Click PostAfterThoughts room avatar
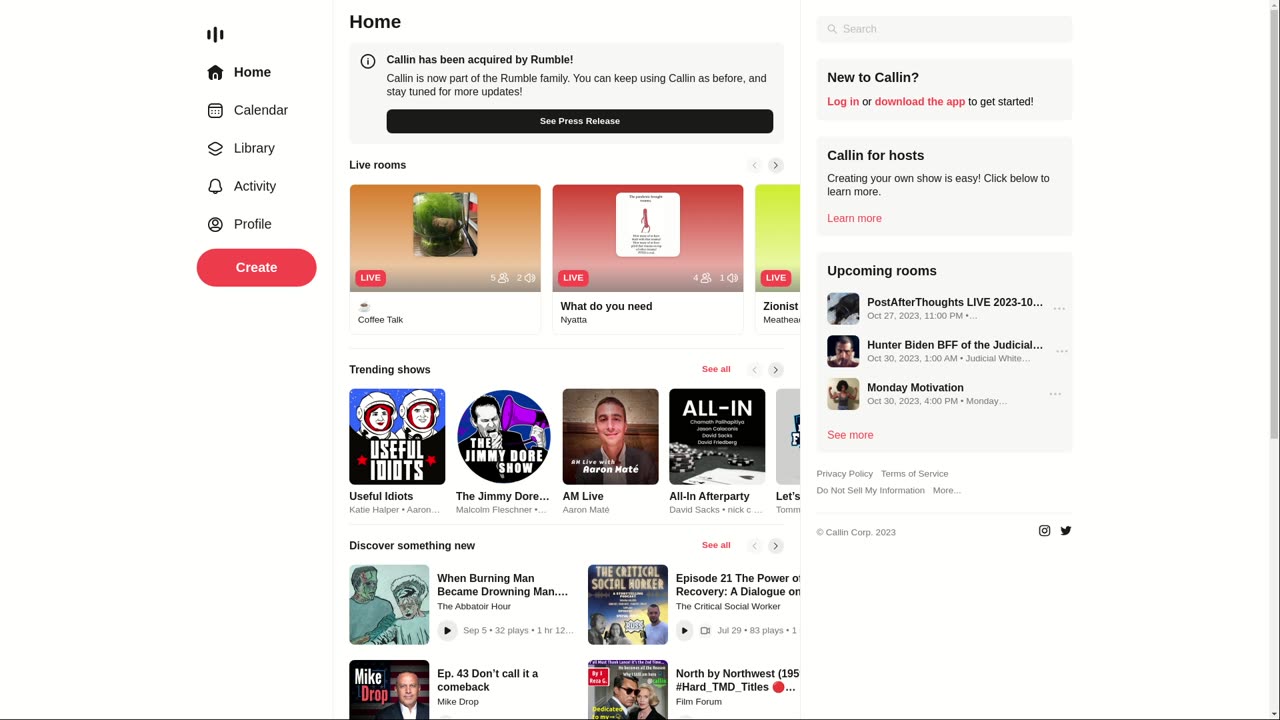 coord(843,309)
